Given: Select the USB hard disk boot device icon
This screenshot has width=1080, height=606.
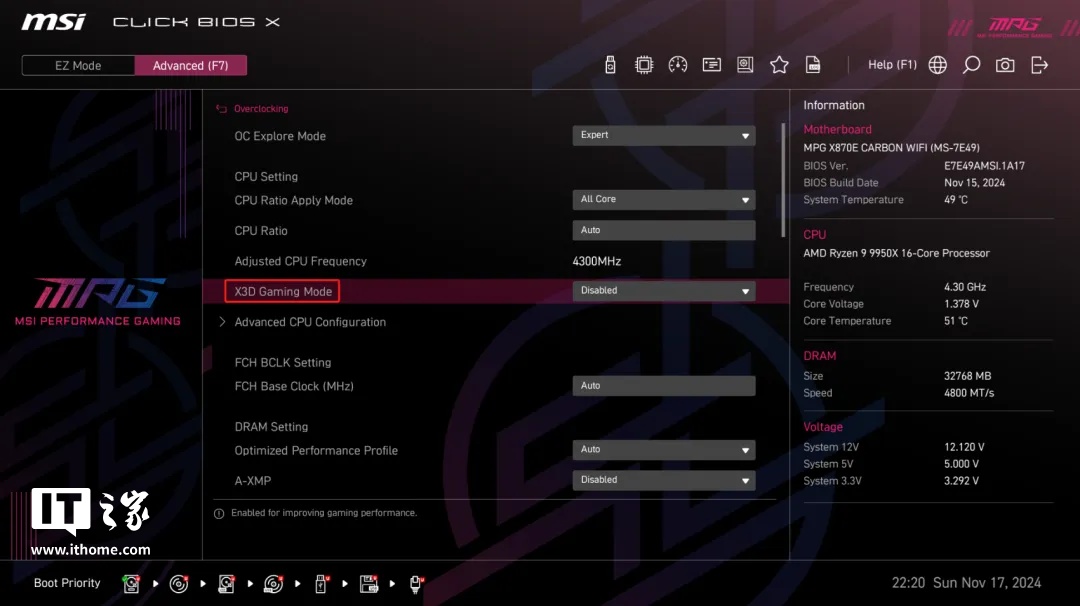Looking at the screenshot, I should [226, 584].
